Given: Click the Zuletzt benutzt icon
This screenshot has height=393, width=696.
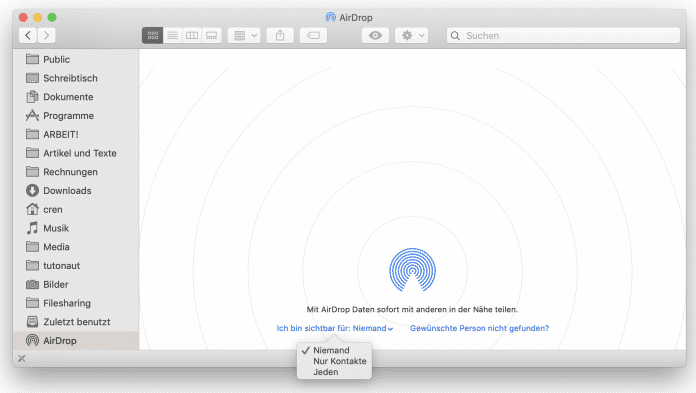Looking at the screenshot, I should [32, 322].
